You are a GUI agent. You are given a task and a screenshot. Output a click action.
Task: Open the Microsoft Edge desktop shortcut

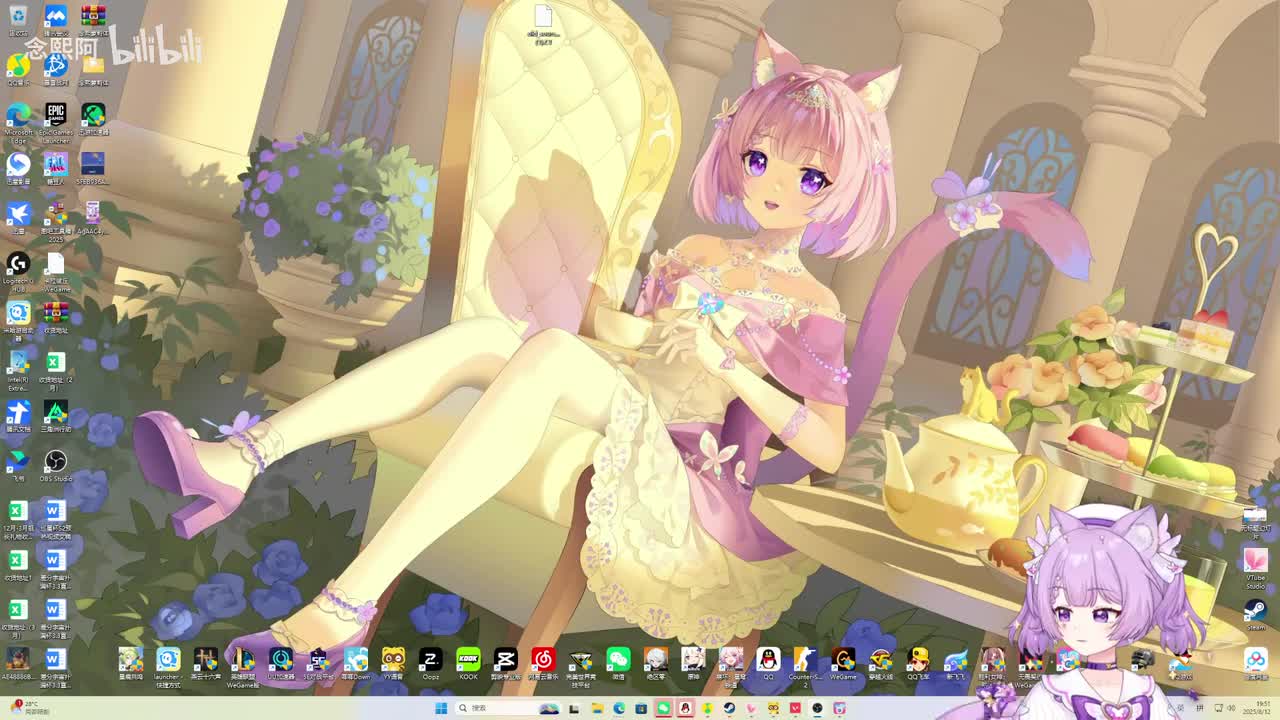pyautogui.click(x=18, y=120)
